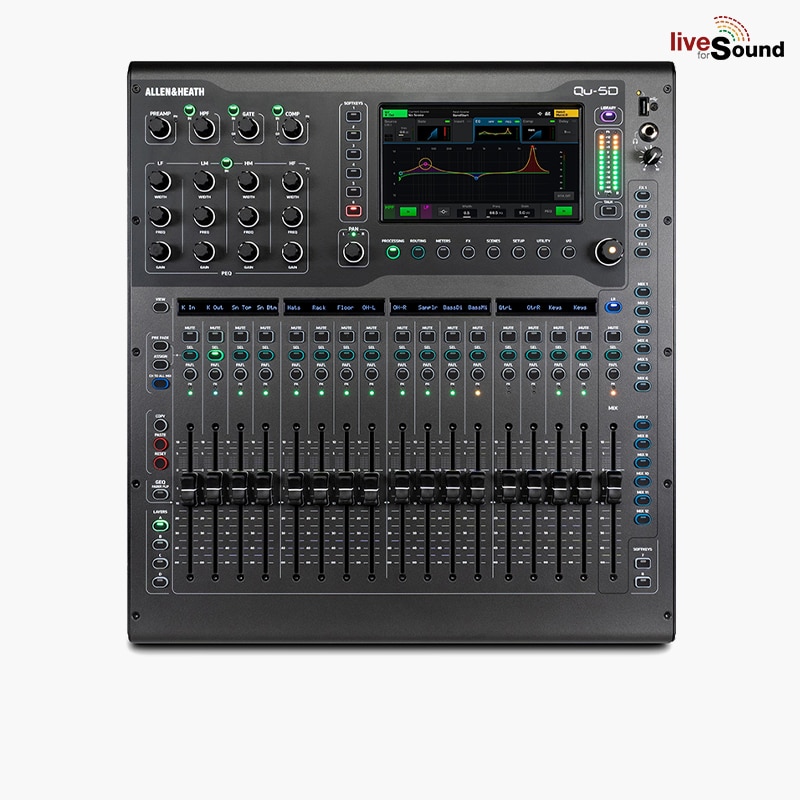Image resolution: width=800 pixels, height=800 pixels.
Task: Click the K In channel fader
Action: pos(189,489)
